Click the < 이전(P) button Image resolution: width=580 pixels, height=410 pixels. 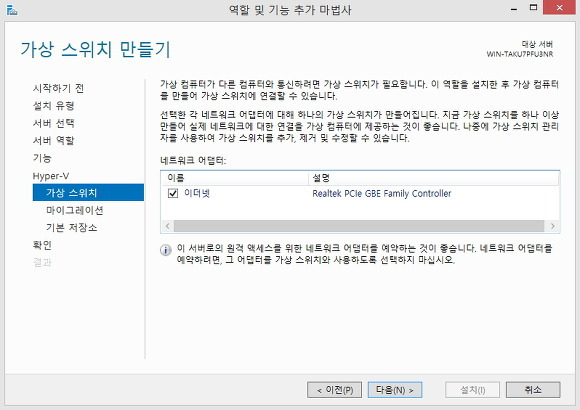coord(334,390)
